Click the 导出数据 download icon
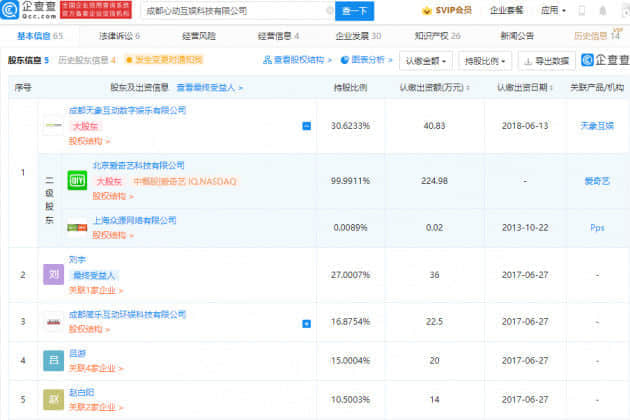The width and height of the screenshot is (630, 420). 528,61
